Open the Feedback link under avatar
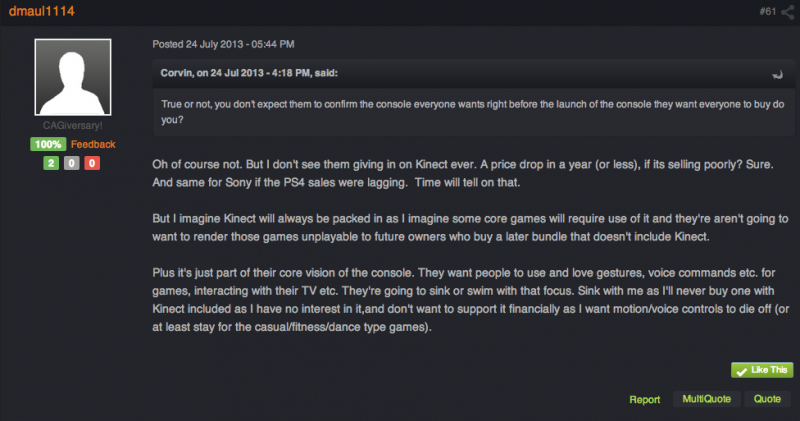Viewport: 800px width, 421px height. coord(93,144)
